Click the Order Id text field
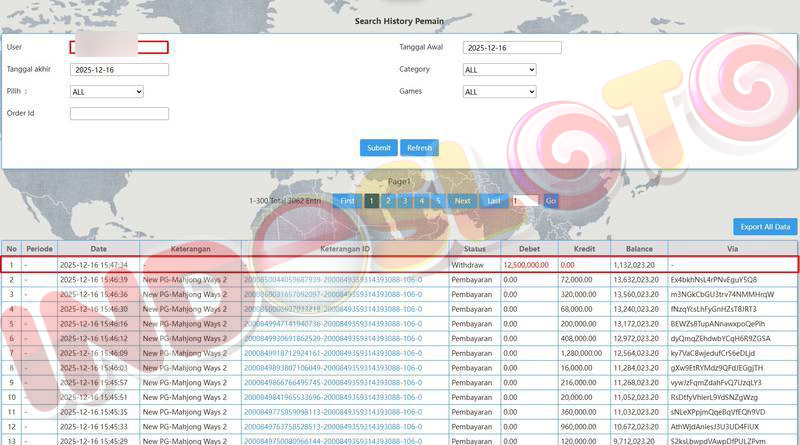Image resolution: width=800 pixels, height=445 pixels. (x=119, y=114)
